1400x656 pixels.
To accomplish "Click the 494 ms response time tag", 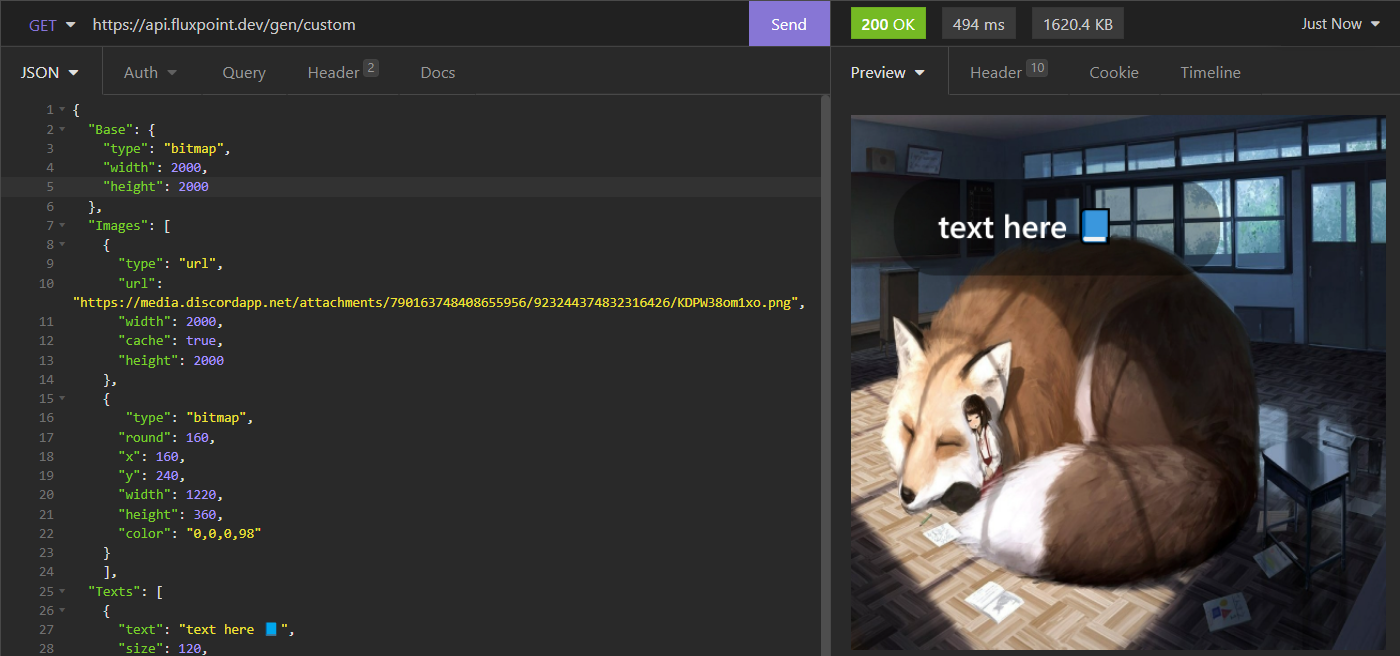I will coord(979,24).
